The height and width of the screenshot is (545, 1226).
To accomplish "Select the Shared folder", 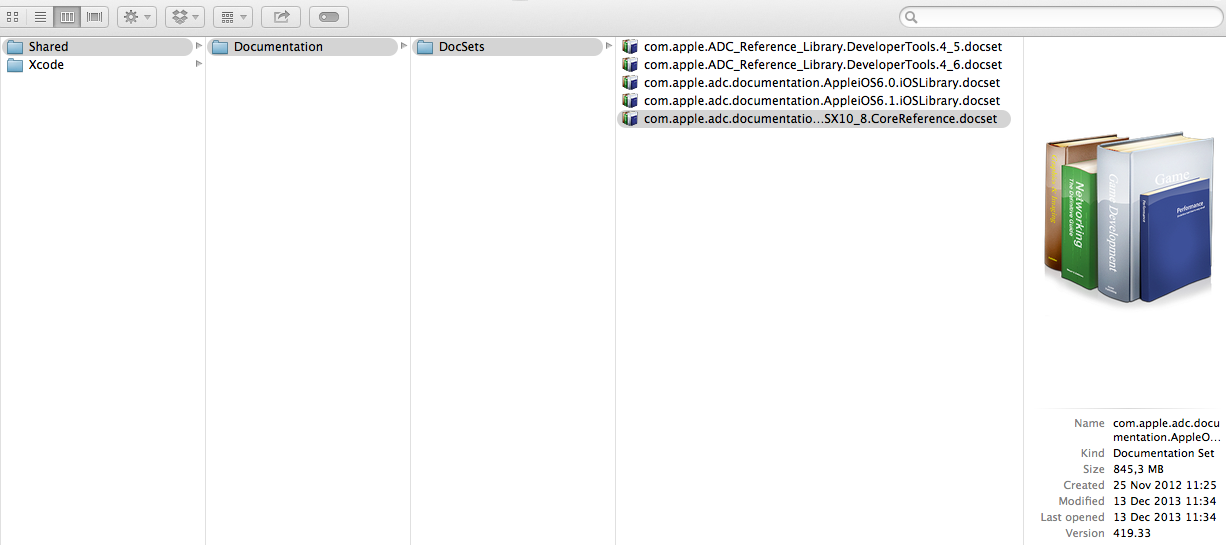I will pyautogui.click(x=97, y=47).
